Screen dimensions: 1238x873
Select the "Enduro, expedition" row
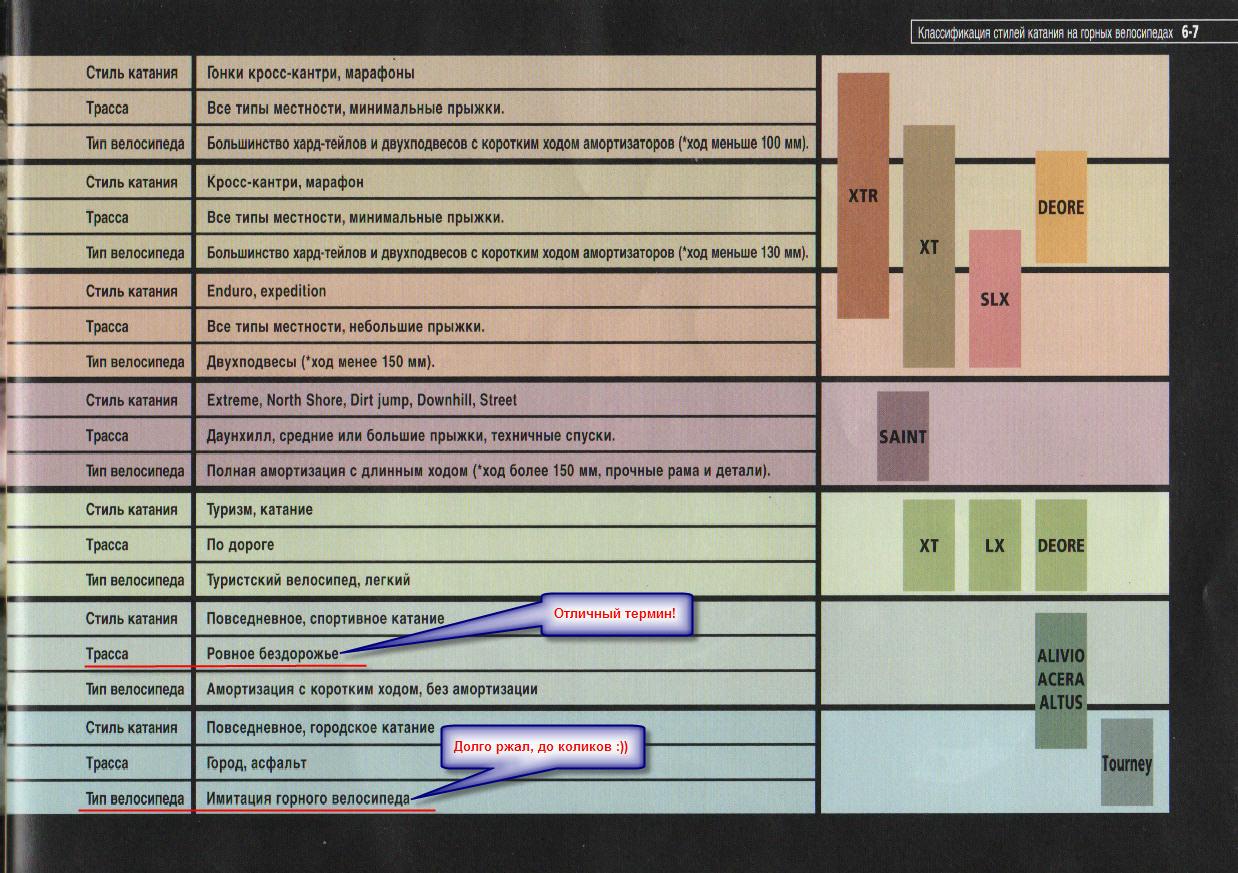266,291
